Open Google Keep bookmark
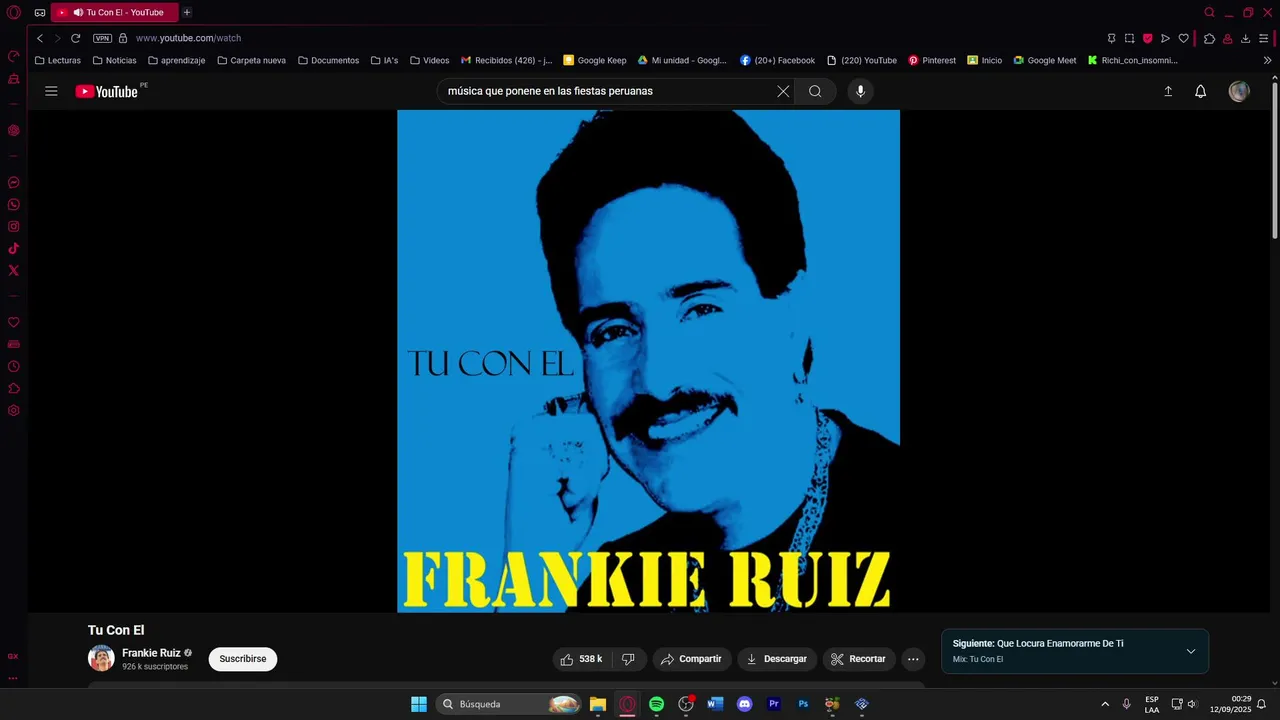 594,60
